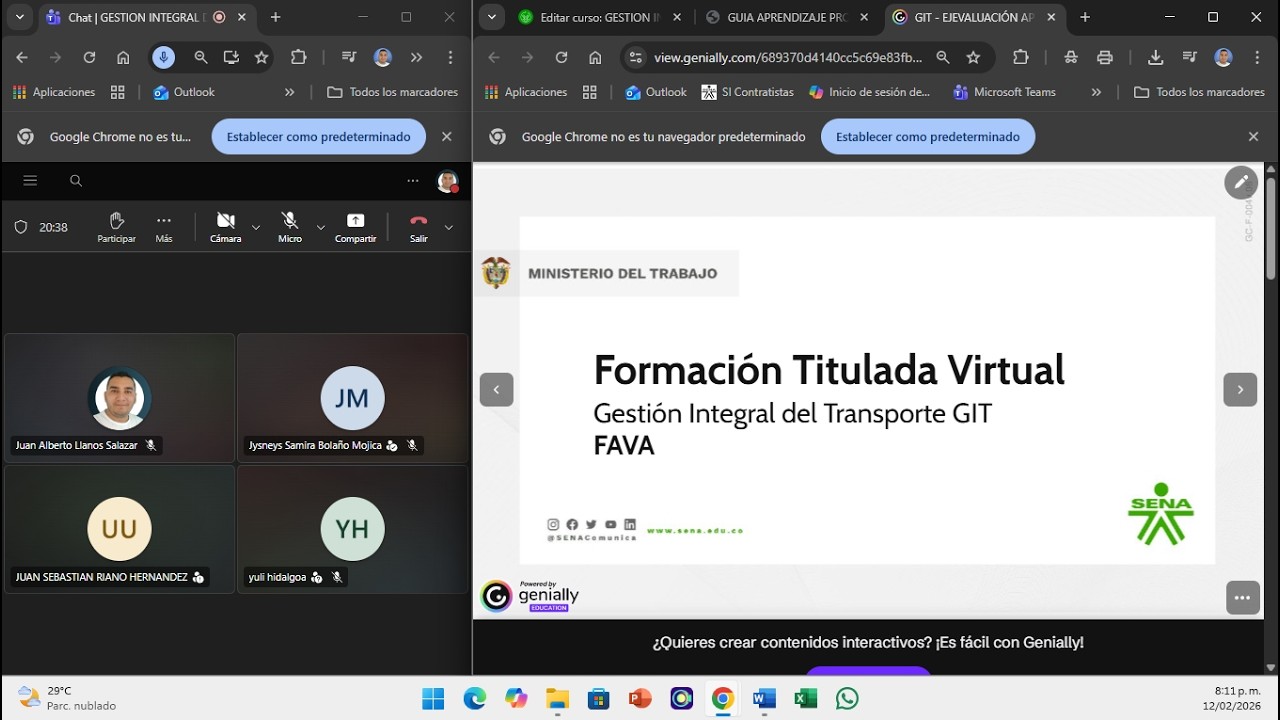Screen dimensions: 1280x720
Task: Open Todos los marcadores folder in Genially window
Action: pyautogui.click(x=1200, y=92)
